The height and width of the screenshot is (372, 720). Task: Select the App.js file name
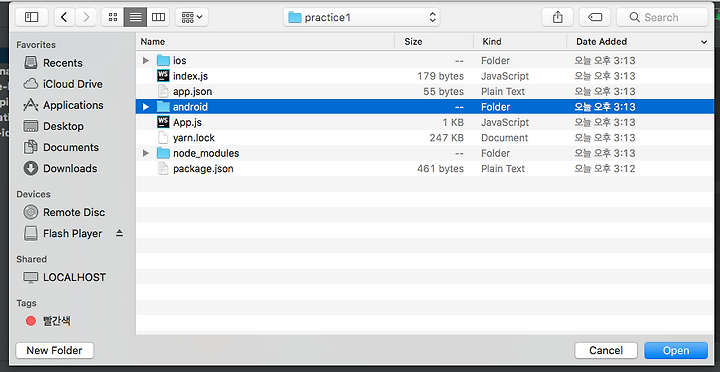[x=187, y=122]
